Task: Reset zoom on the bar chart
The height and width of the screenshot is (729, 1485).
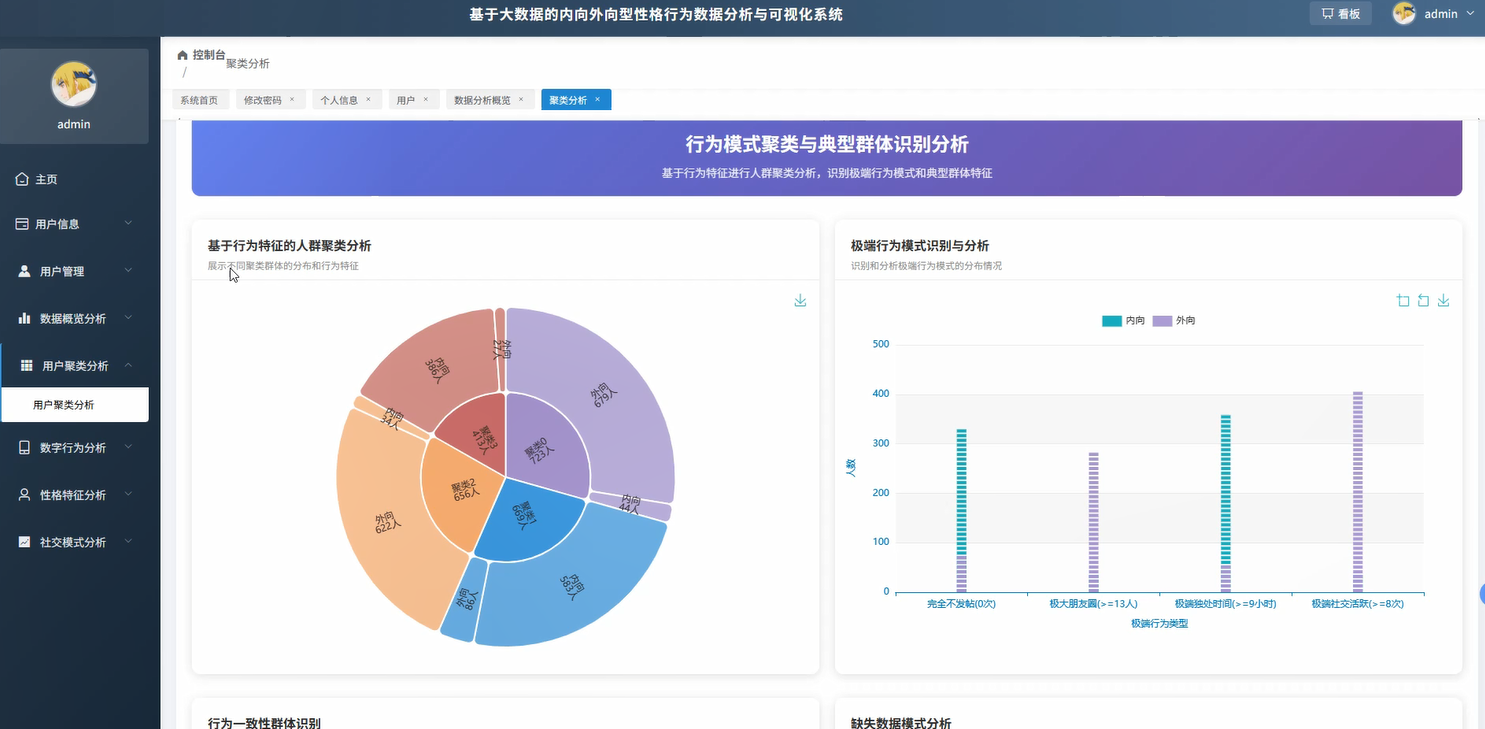Action: [x=1423, y=300]
